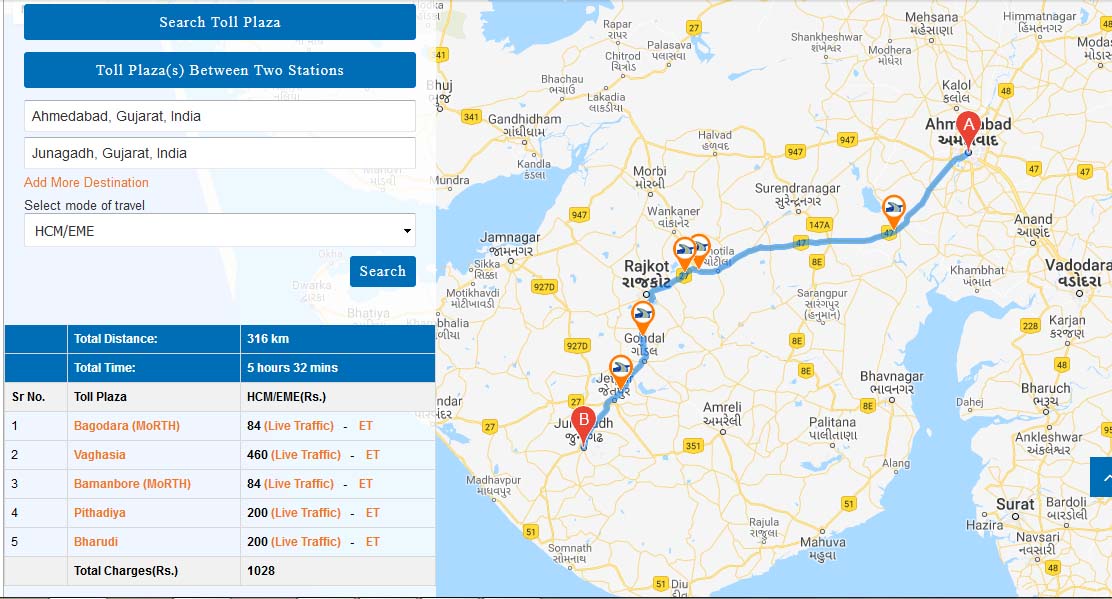Image resolution: width=1112 pixels, height=599 pixels.
Task: Click Live Traffic link for Bharudi
Action: [306, 542]
